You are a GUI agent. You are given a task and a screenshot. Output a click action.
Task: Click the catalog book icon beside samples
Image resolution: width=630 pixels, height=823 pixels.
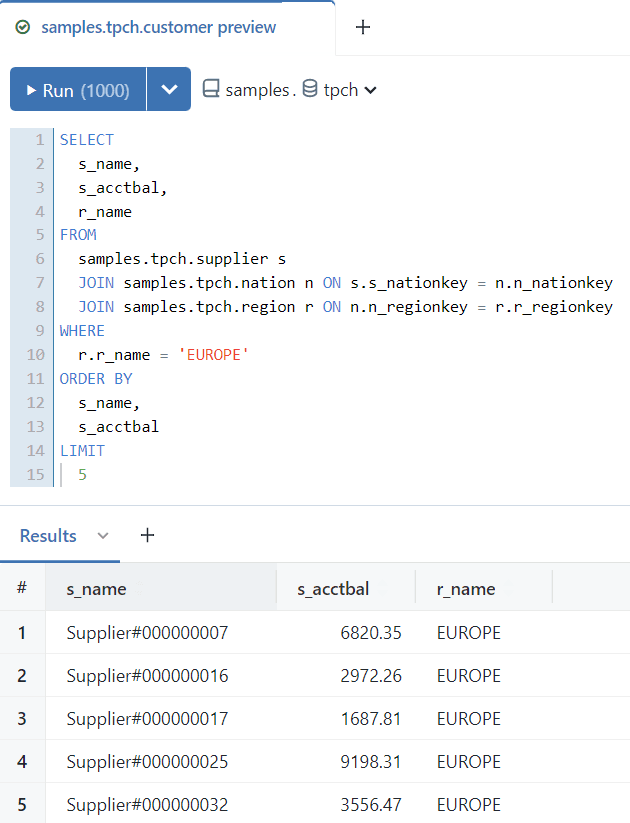pos(211,90)
